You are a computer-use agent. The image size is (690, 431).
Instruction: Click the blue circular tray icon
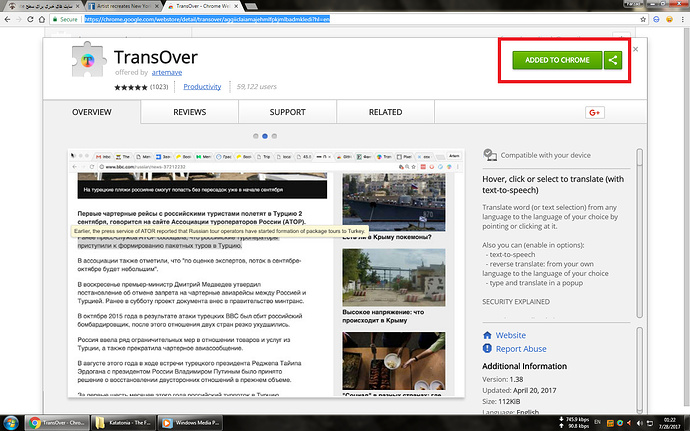click(620, 423)
